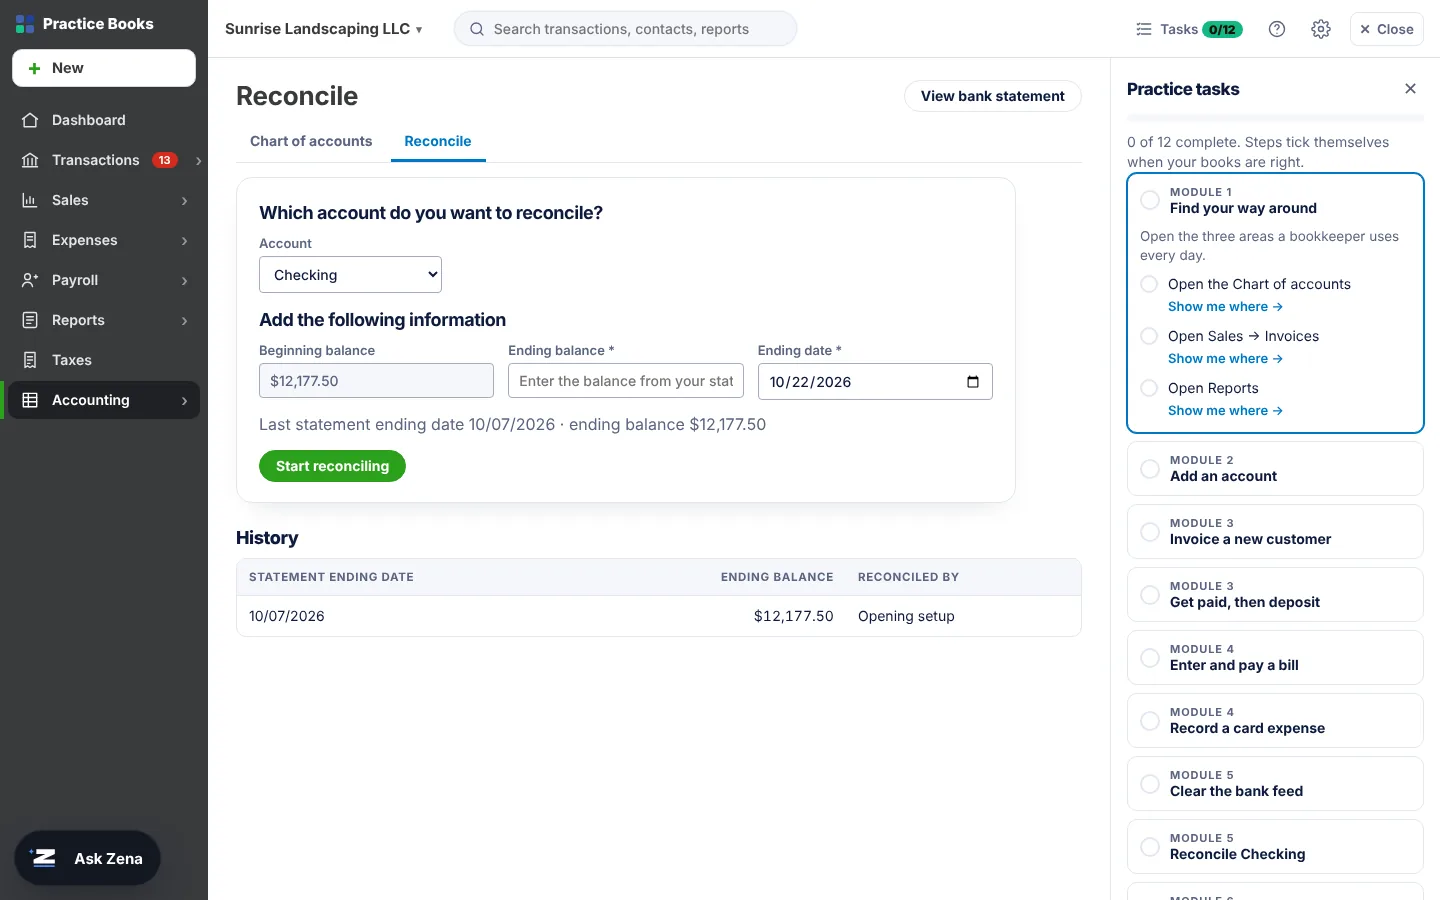The width and height of the screenshot is (1440, 900).
Task: Open the Reconcile Checking module card
Action: tap(1275, 846)
